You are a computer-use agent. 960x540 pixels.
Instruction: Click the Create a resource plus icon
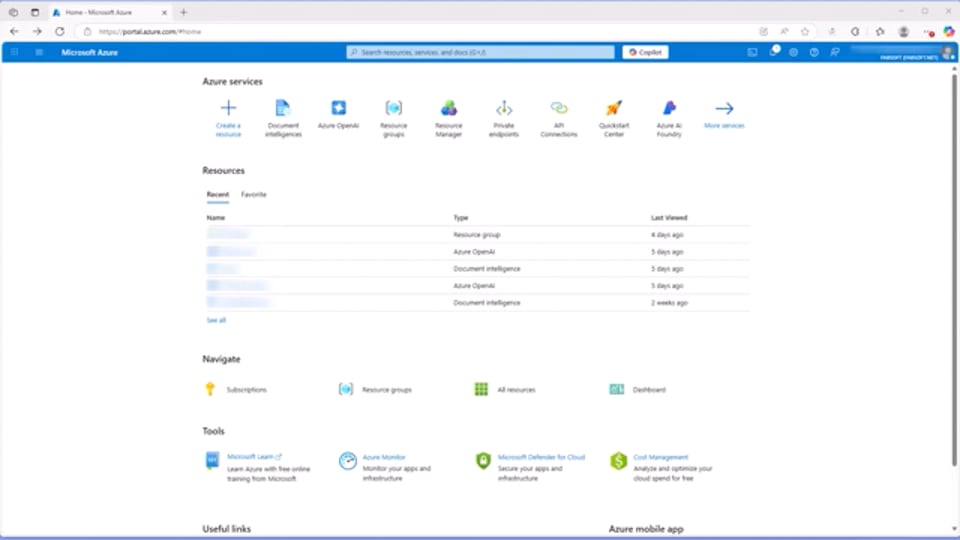point(228,108)
